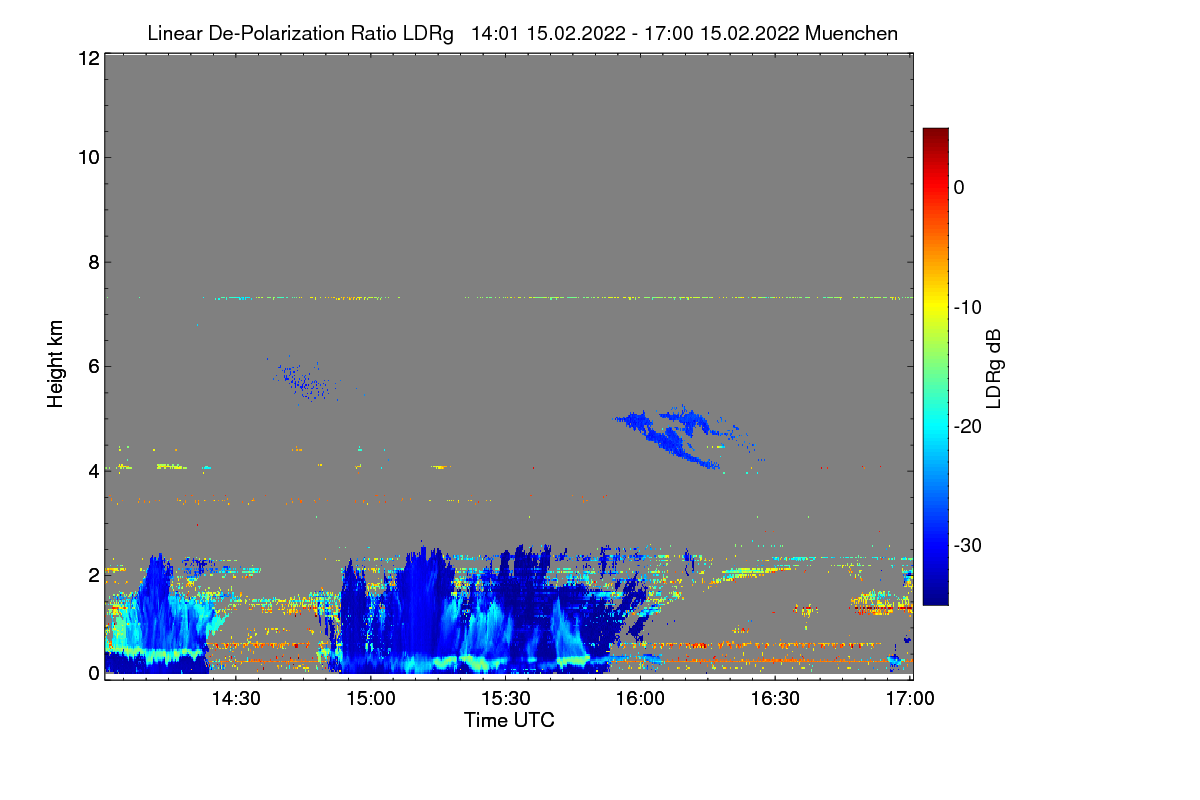Click the '17:00' time axis tick label
Image resolution: width=1200 pixels, height=800 pixels.
[x=911, y=697]
